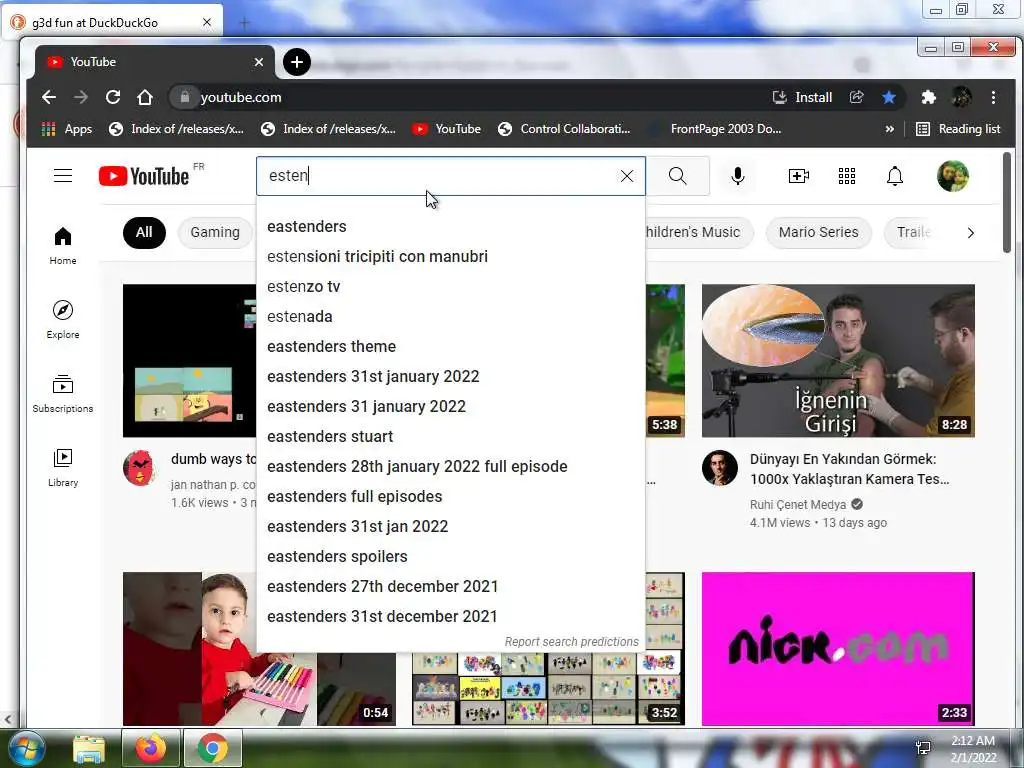Expand hidden bookmarks chevron

[x=889, y=129]
